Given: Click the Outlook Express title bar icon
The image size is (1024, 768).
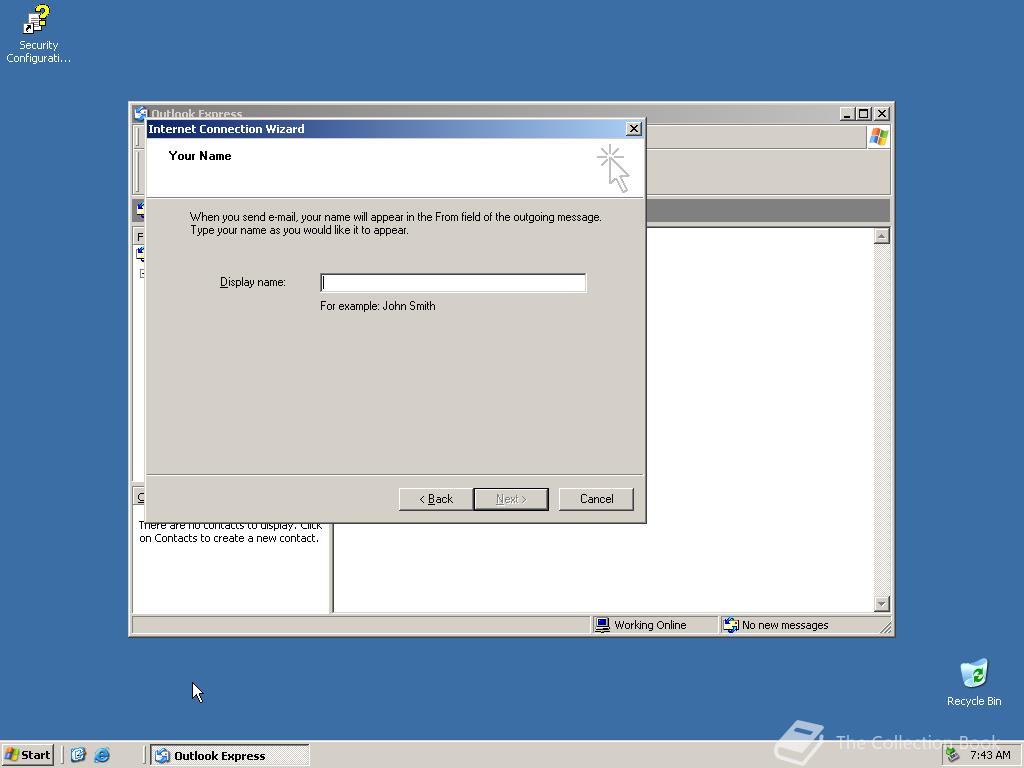Looking at the screenshot, I should point(140,113).
